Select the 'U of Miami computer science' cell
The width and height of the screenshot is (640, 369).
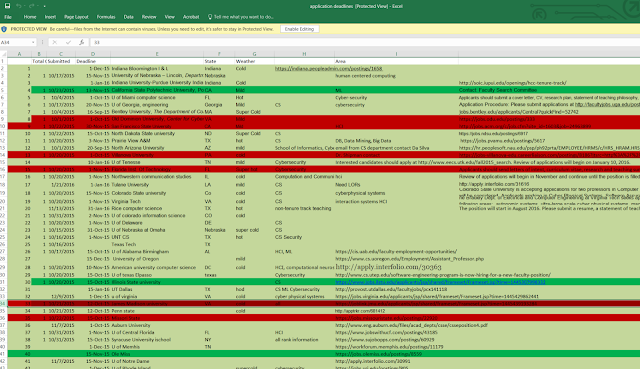pyautogui.click(x=157, y=98)
